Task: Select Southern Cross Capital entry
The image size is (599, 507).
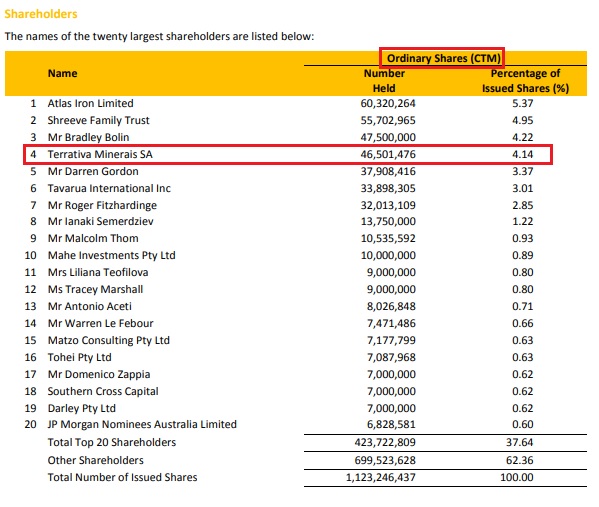Action: pyautogui.click(x=103, y=391)
